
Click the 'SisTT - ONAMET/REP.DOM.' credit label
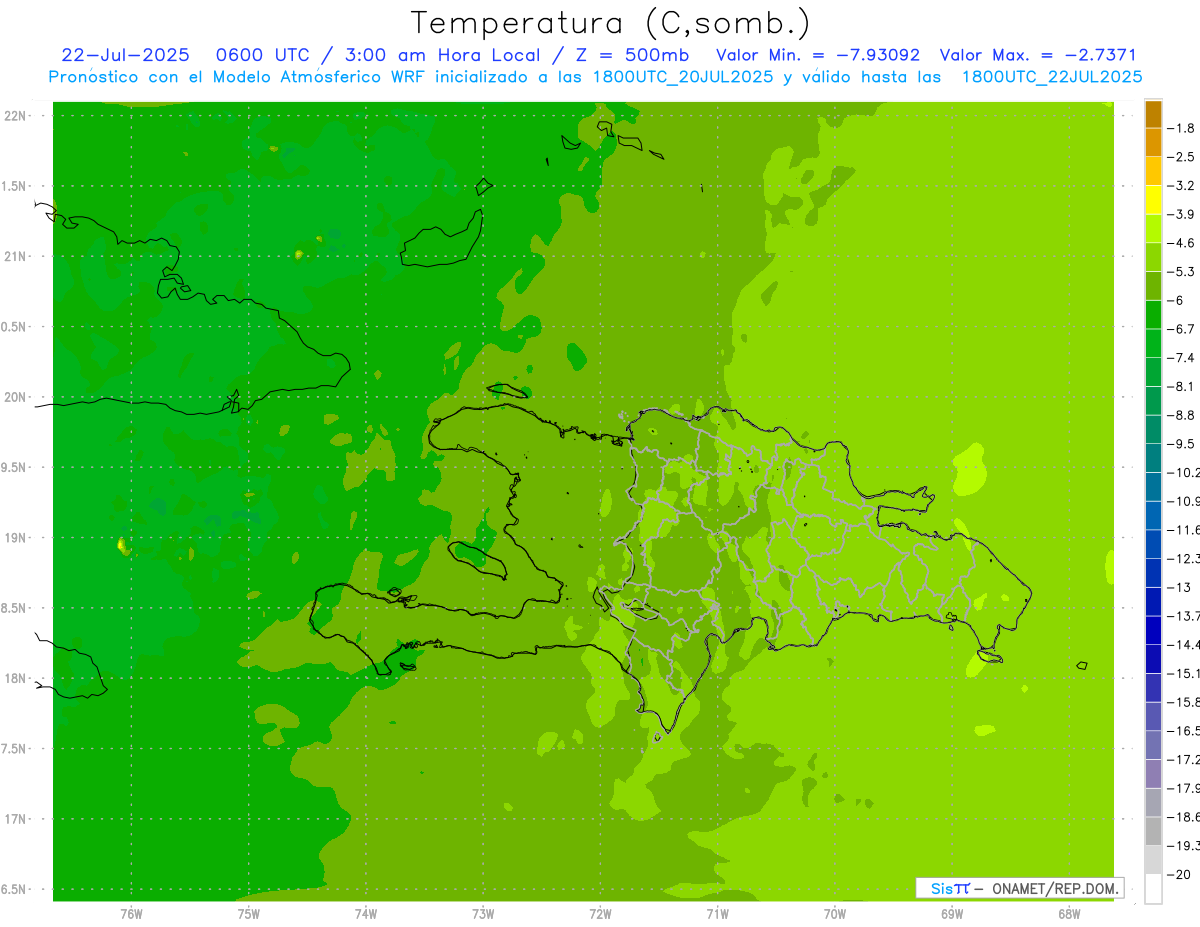pyautogui.click(x=1020, y=888)
